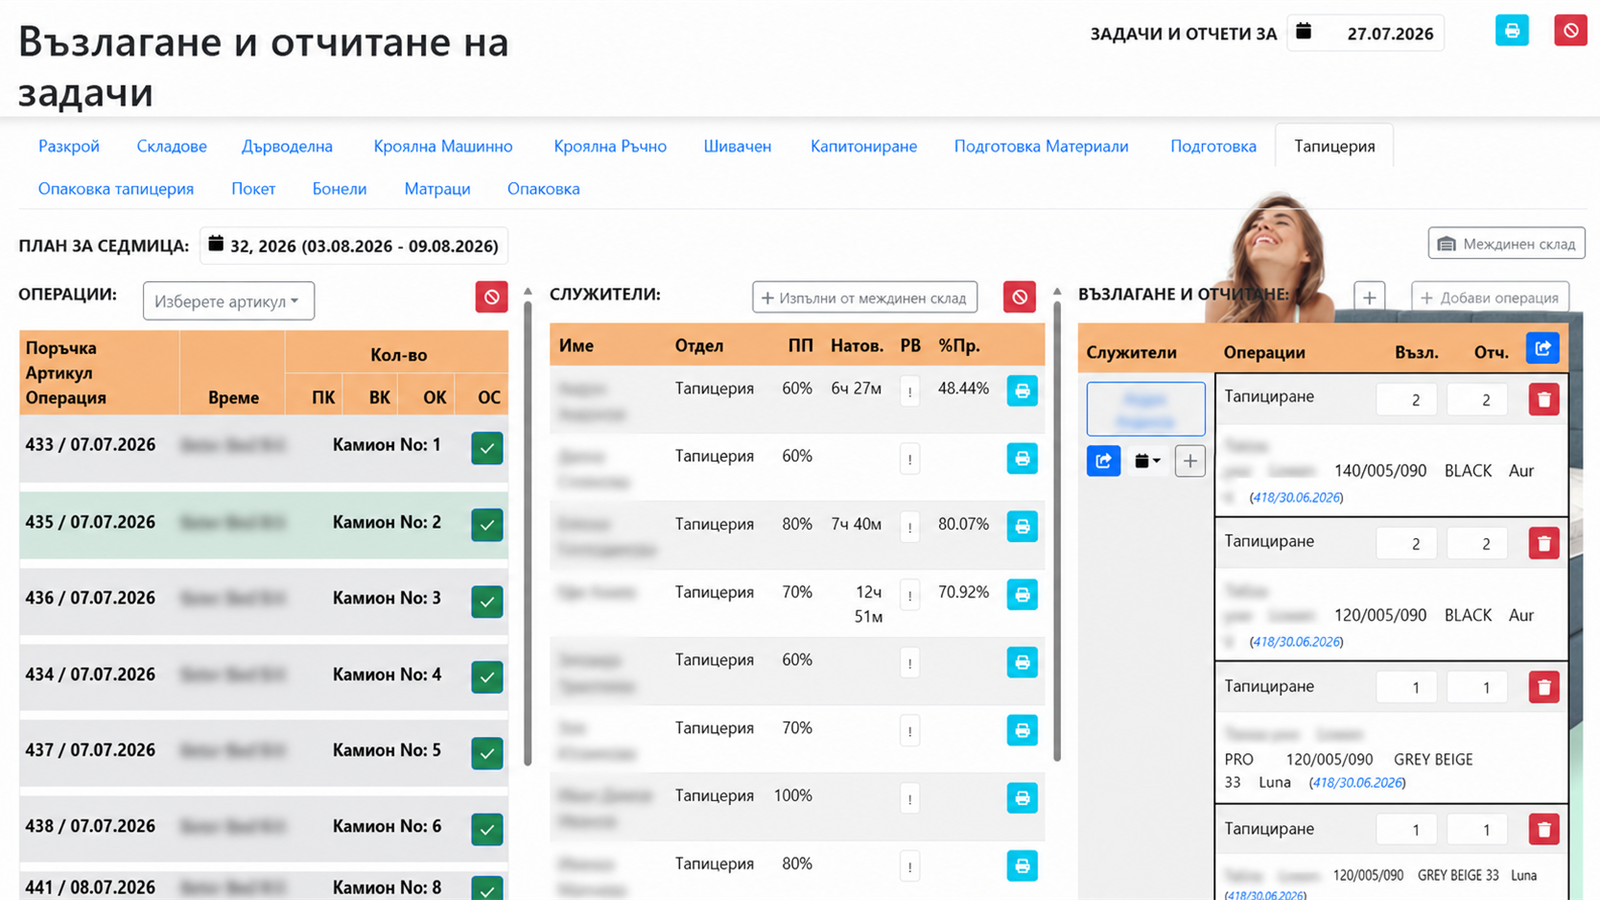This screenshot has height=900, width=1600.
Task: Open link 418/30.06.2026 under 140/005/090
Action: tap(1296, 497)
